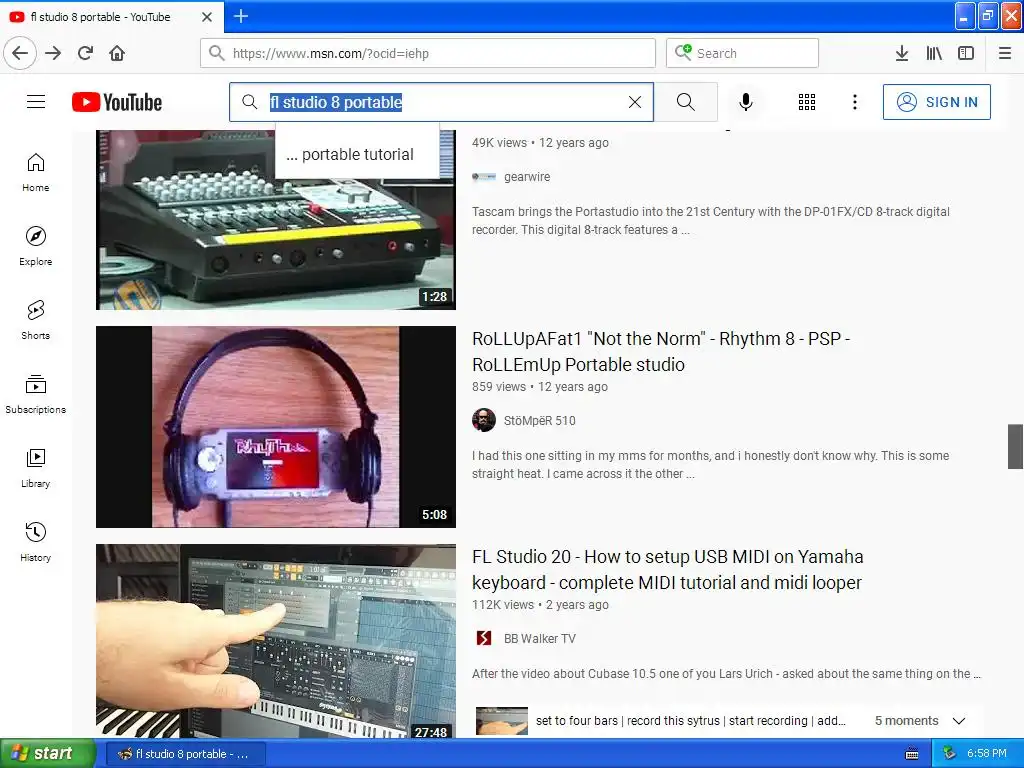The image size is (1024, 768).
Task: Open YouTube settings three-dot menu
Action: pyautogui.click(x=855, y=102)
